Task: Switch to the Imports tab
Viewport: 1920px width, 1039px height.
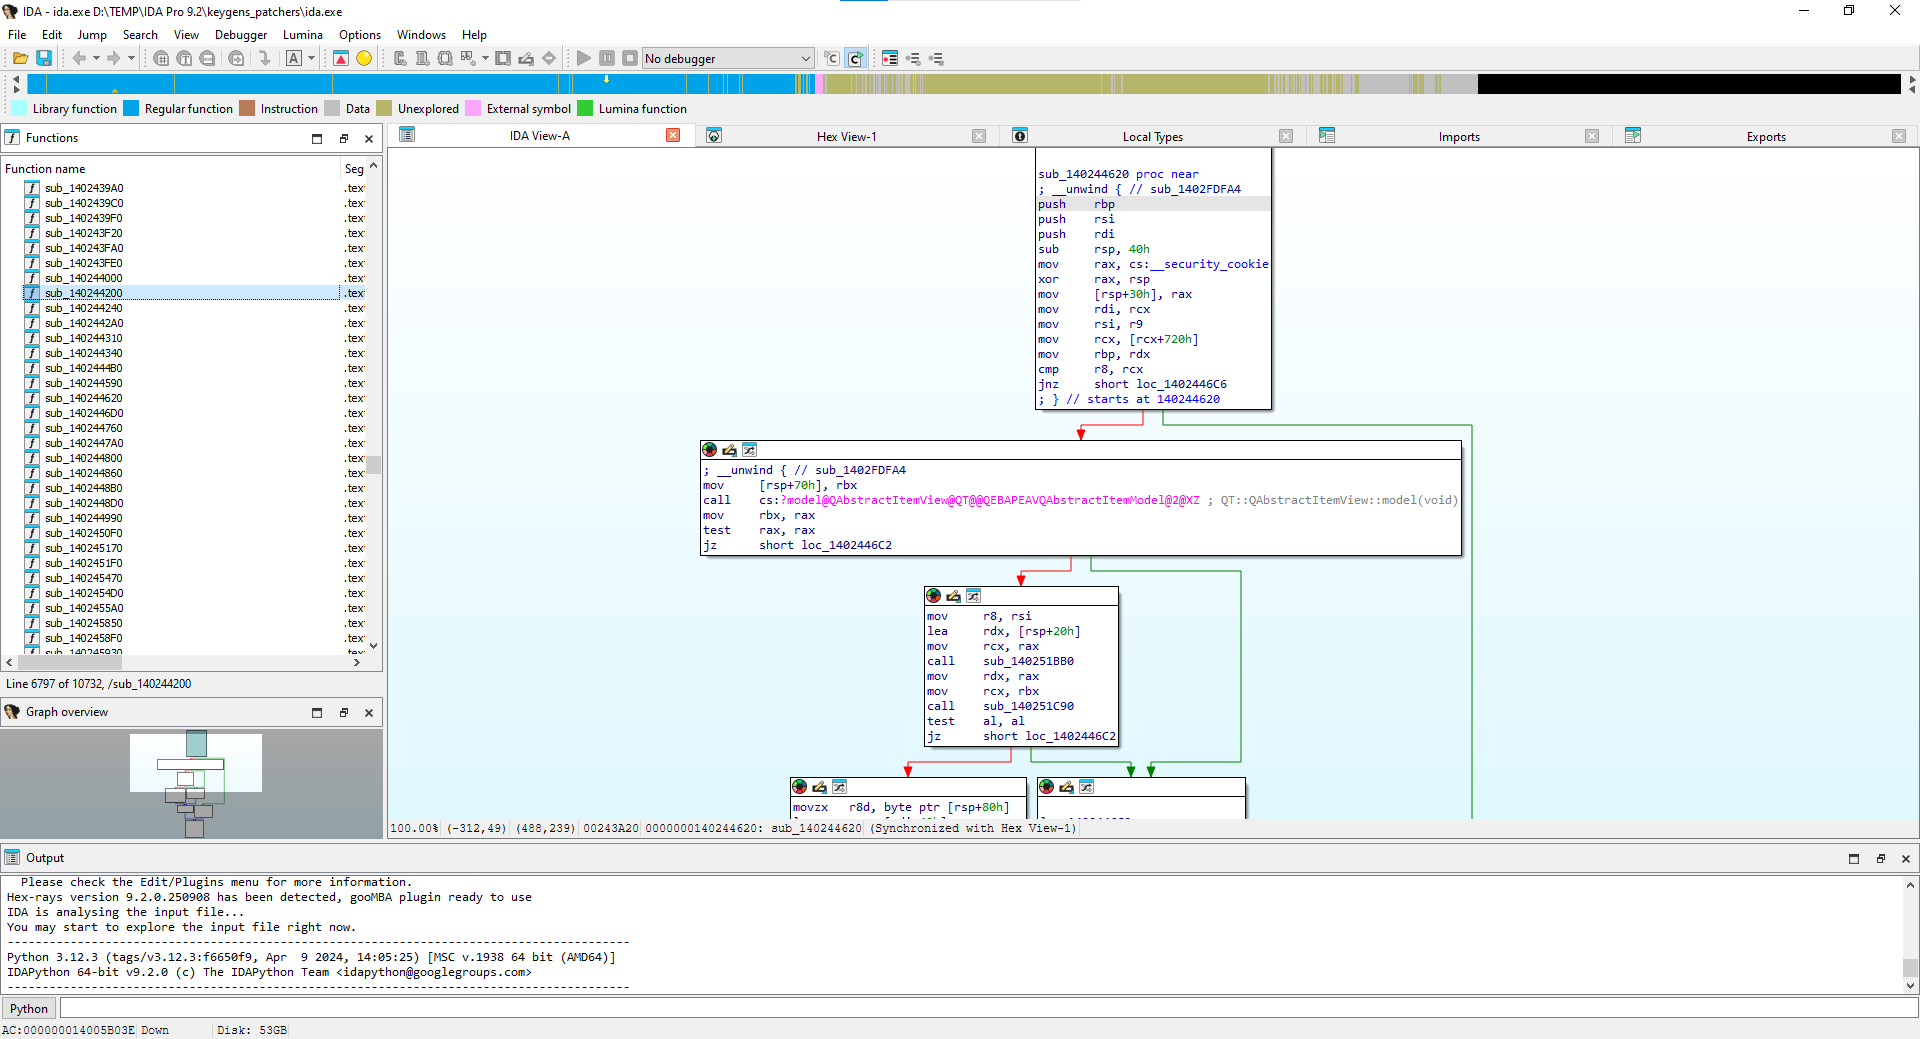Action: tap(1459, 137)
